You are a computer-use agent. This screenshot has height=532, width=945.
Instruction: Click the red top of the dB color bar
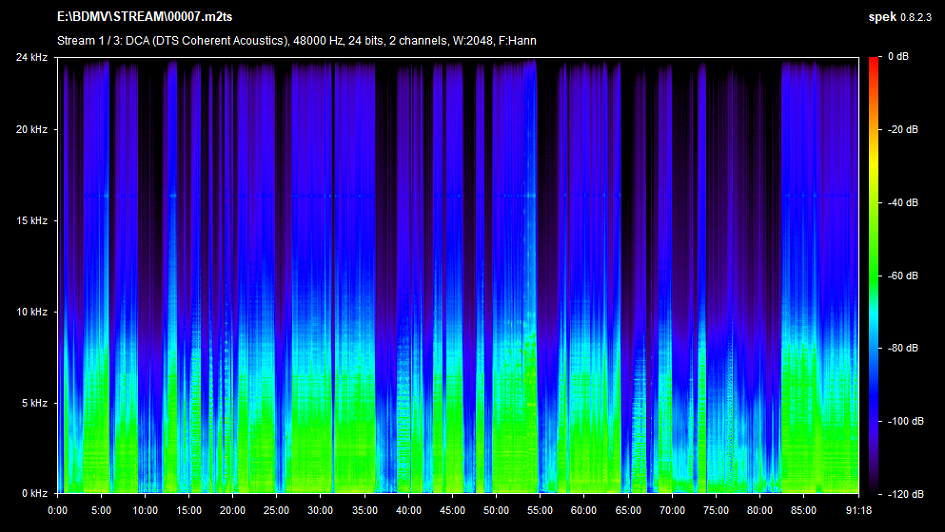click(873, 61)
